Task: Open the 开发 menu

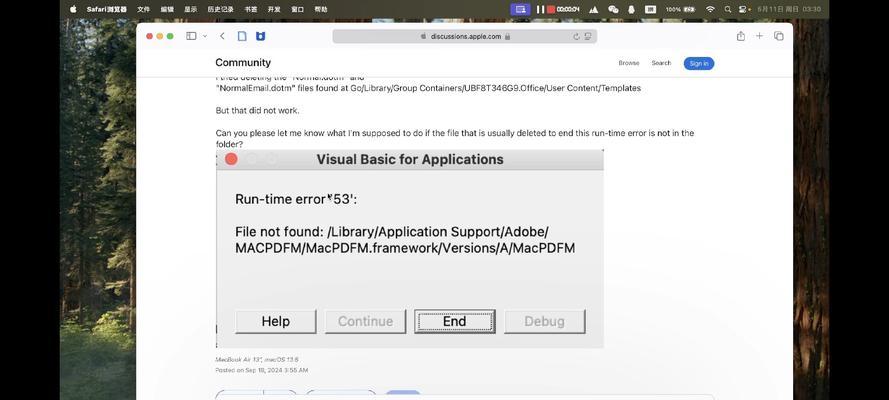Action: pos(274,10)
